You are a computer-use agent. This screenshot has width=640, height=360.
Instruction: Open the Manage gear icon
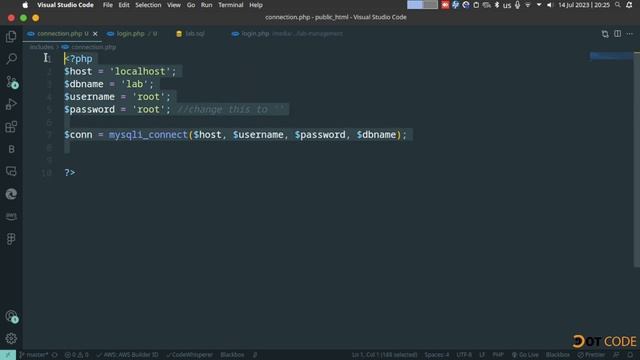(x=11, y=338)
